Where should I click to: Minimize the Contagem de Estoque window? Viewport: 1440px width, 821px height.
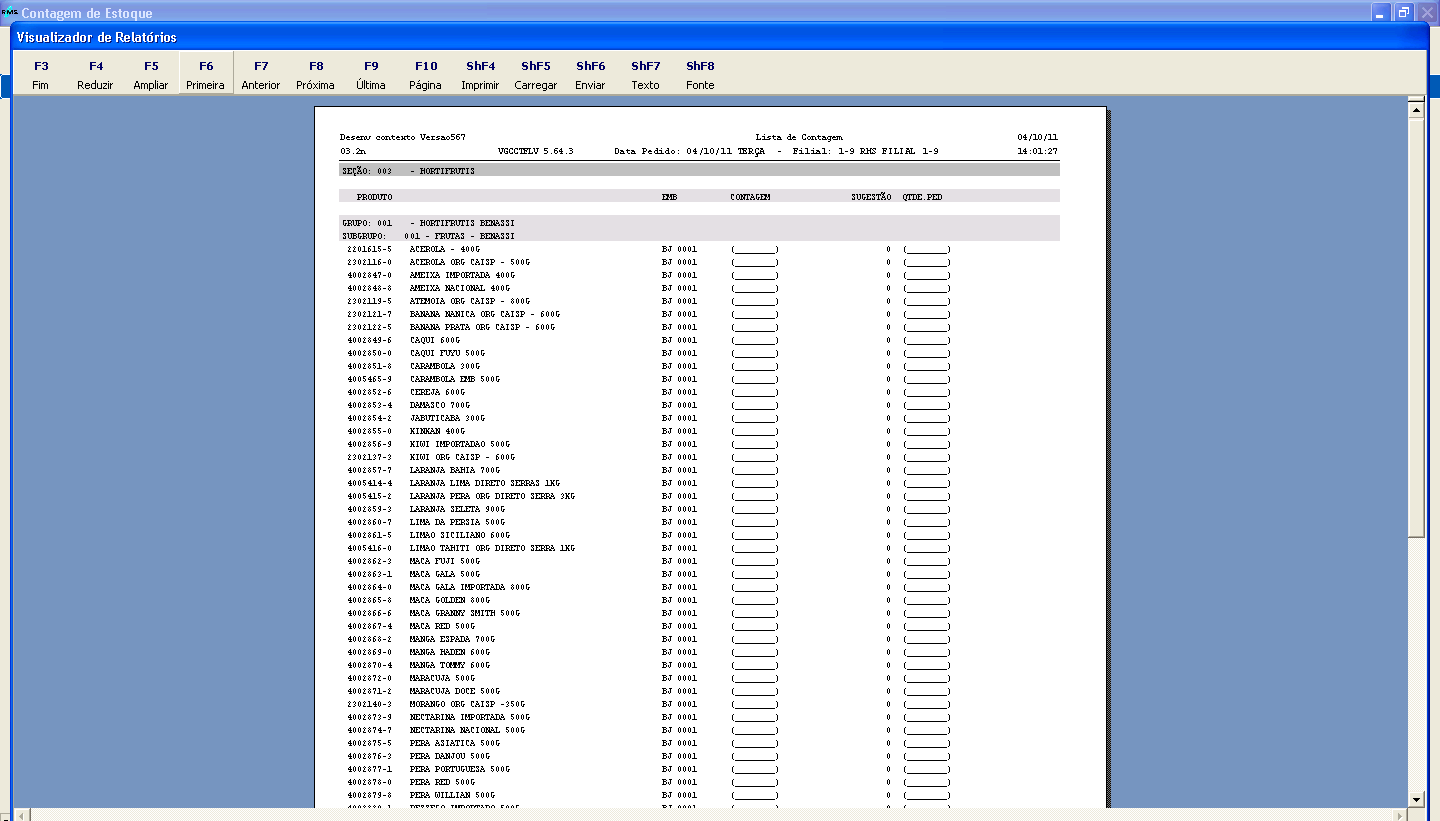pyautogui.click(x=1382, y=12)
